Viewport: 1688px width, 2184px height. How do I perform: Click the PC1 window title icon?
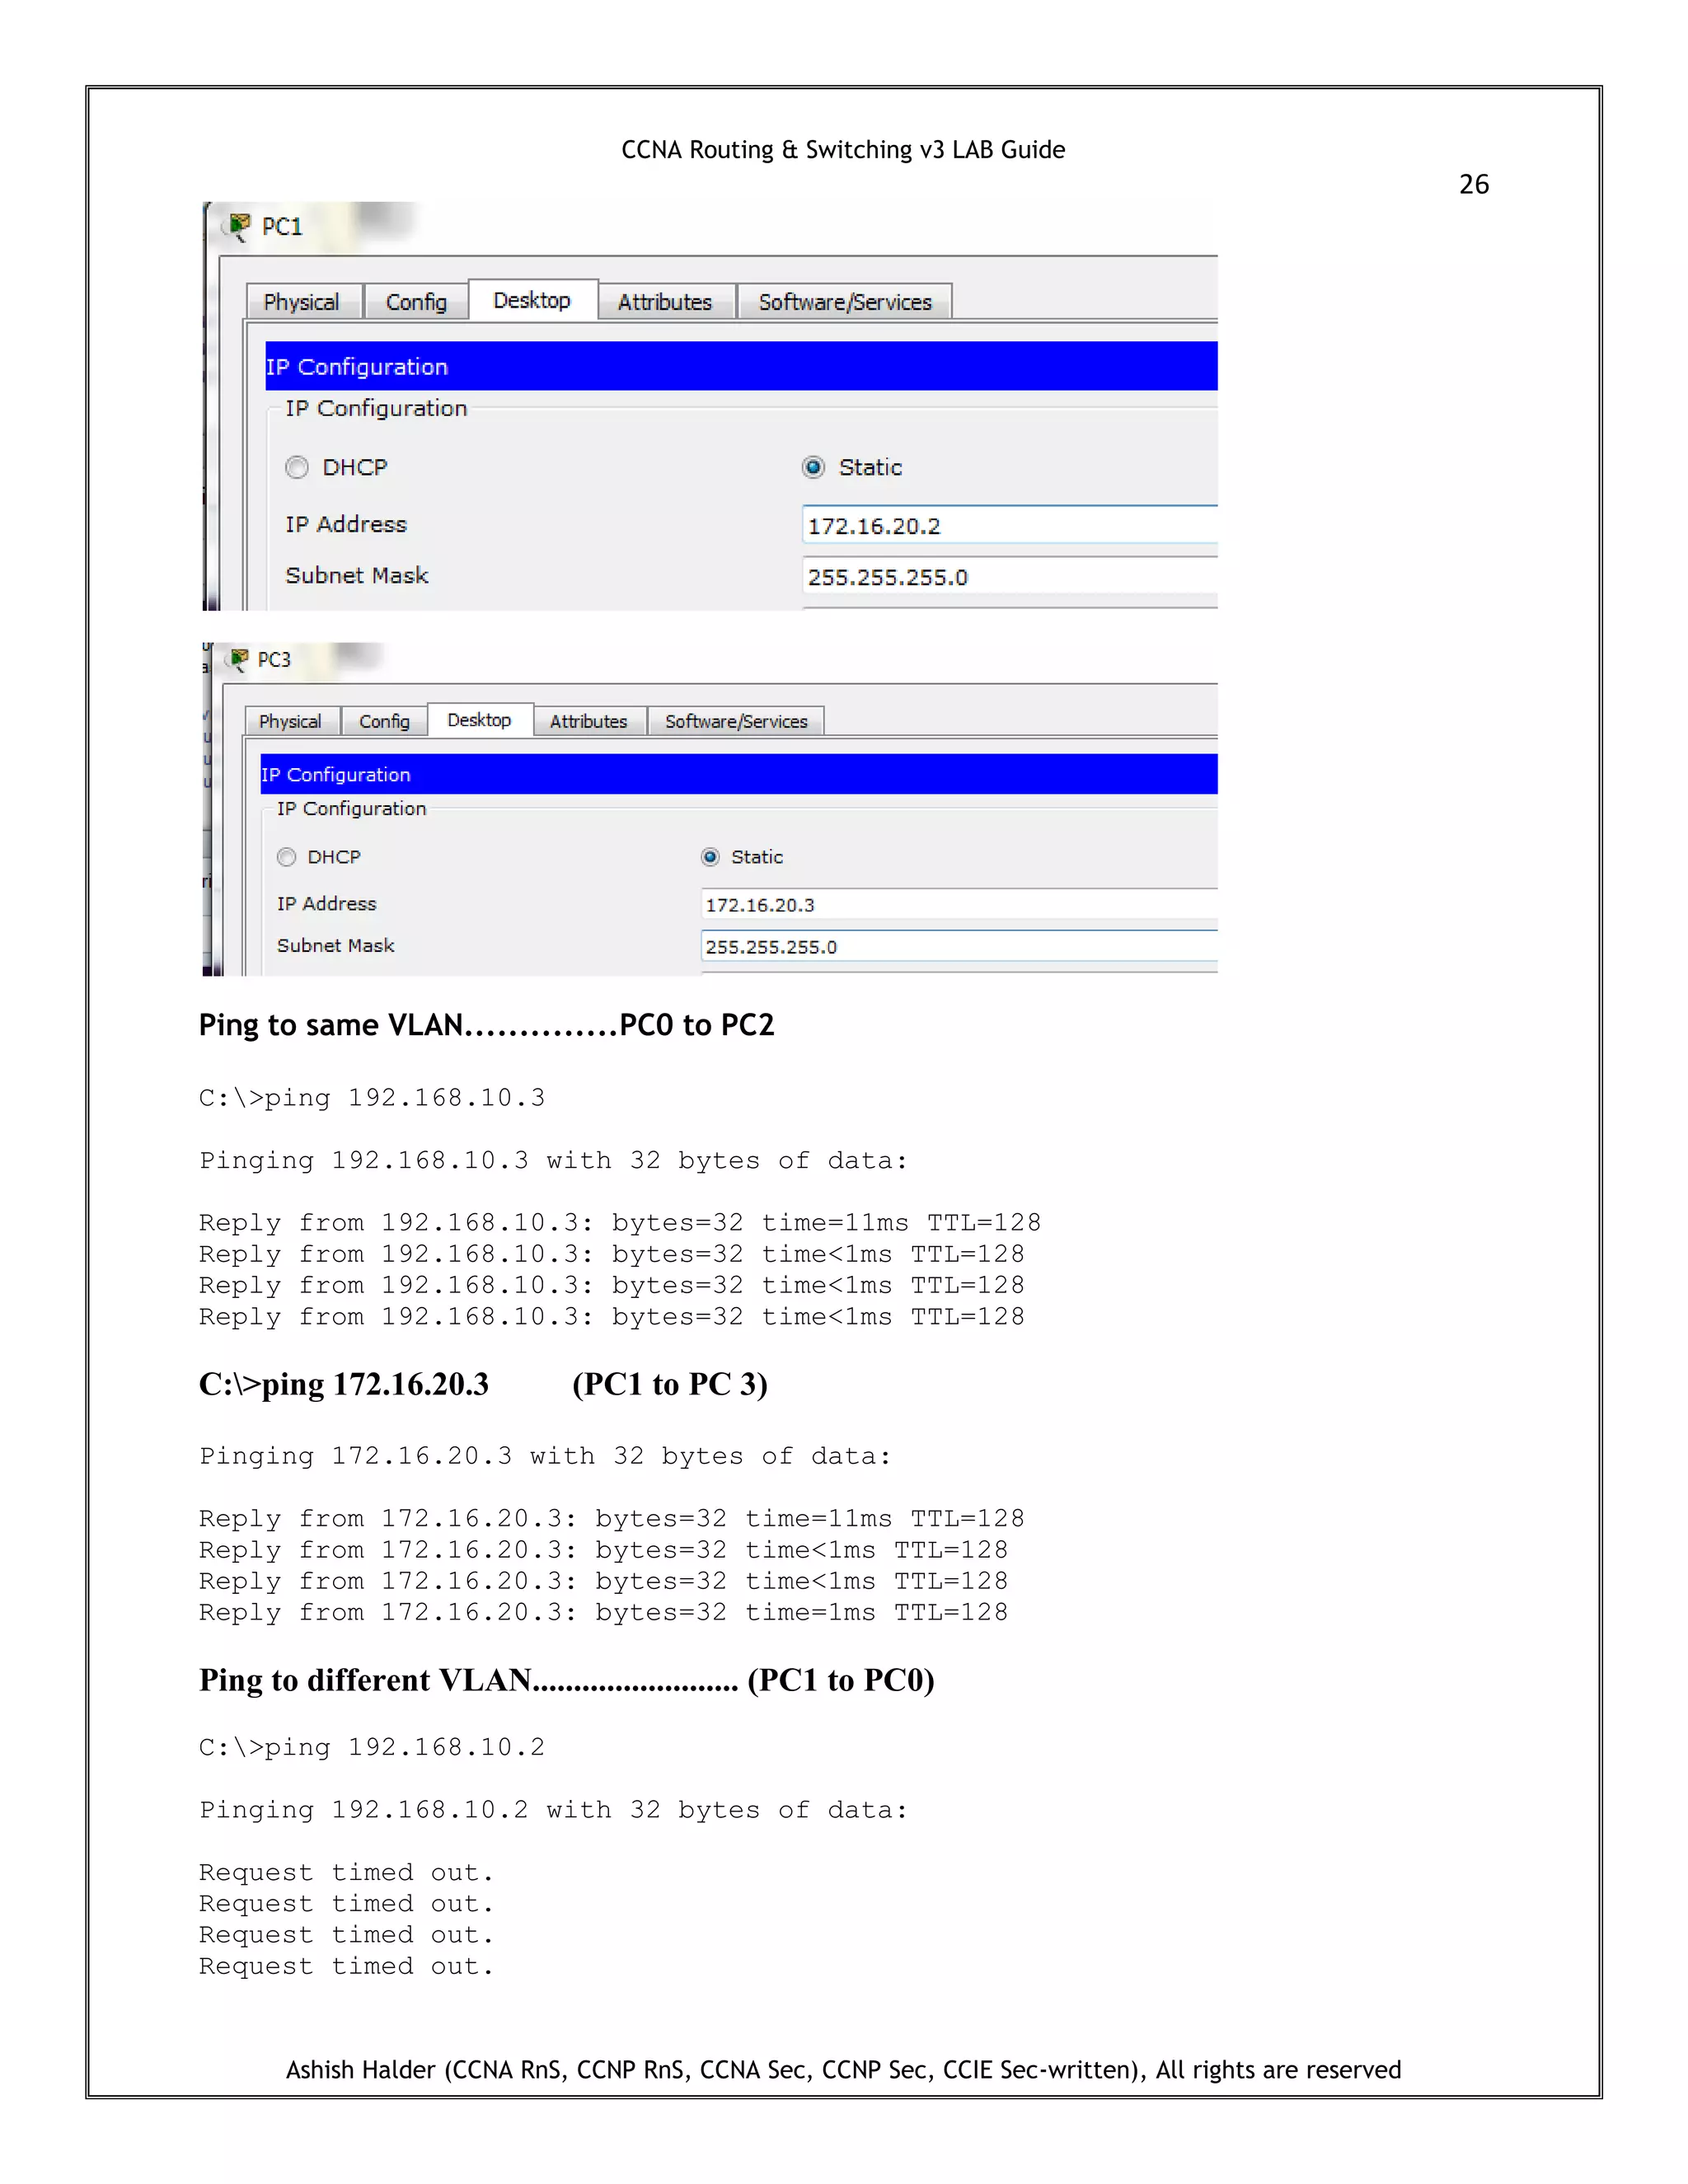(x=239, y=227)
